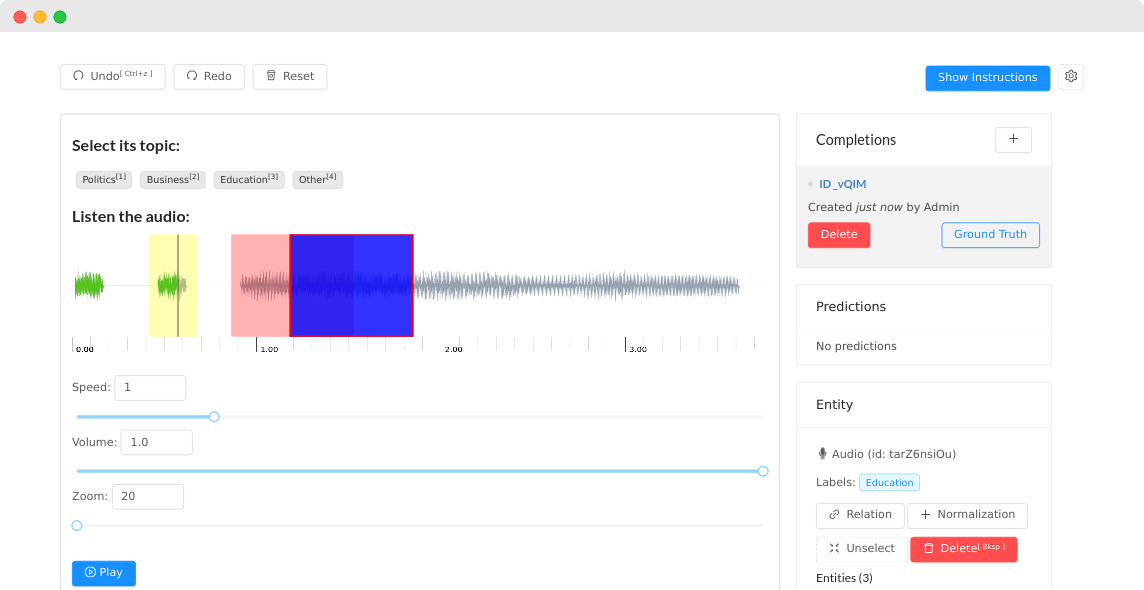
Task: Reset the annotation with Reset button
Action: click(290, 77)
